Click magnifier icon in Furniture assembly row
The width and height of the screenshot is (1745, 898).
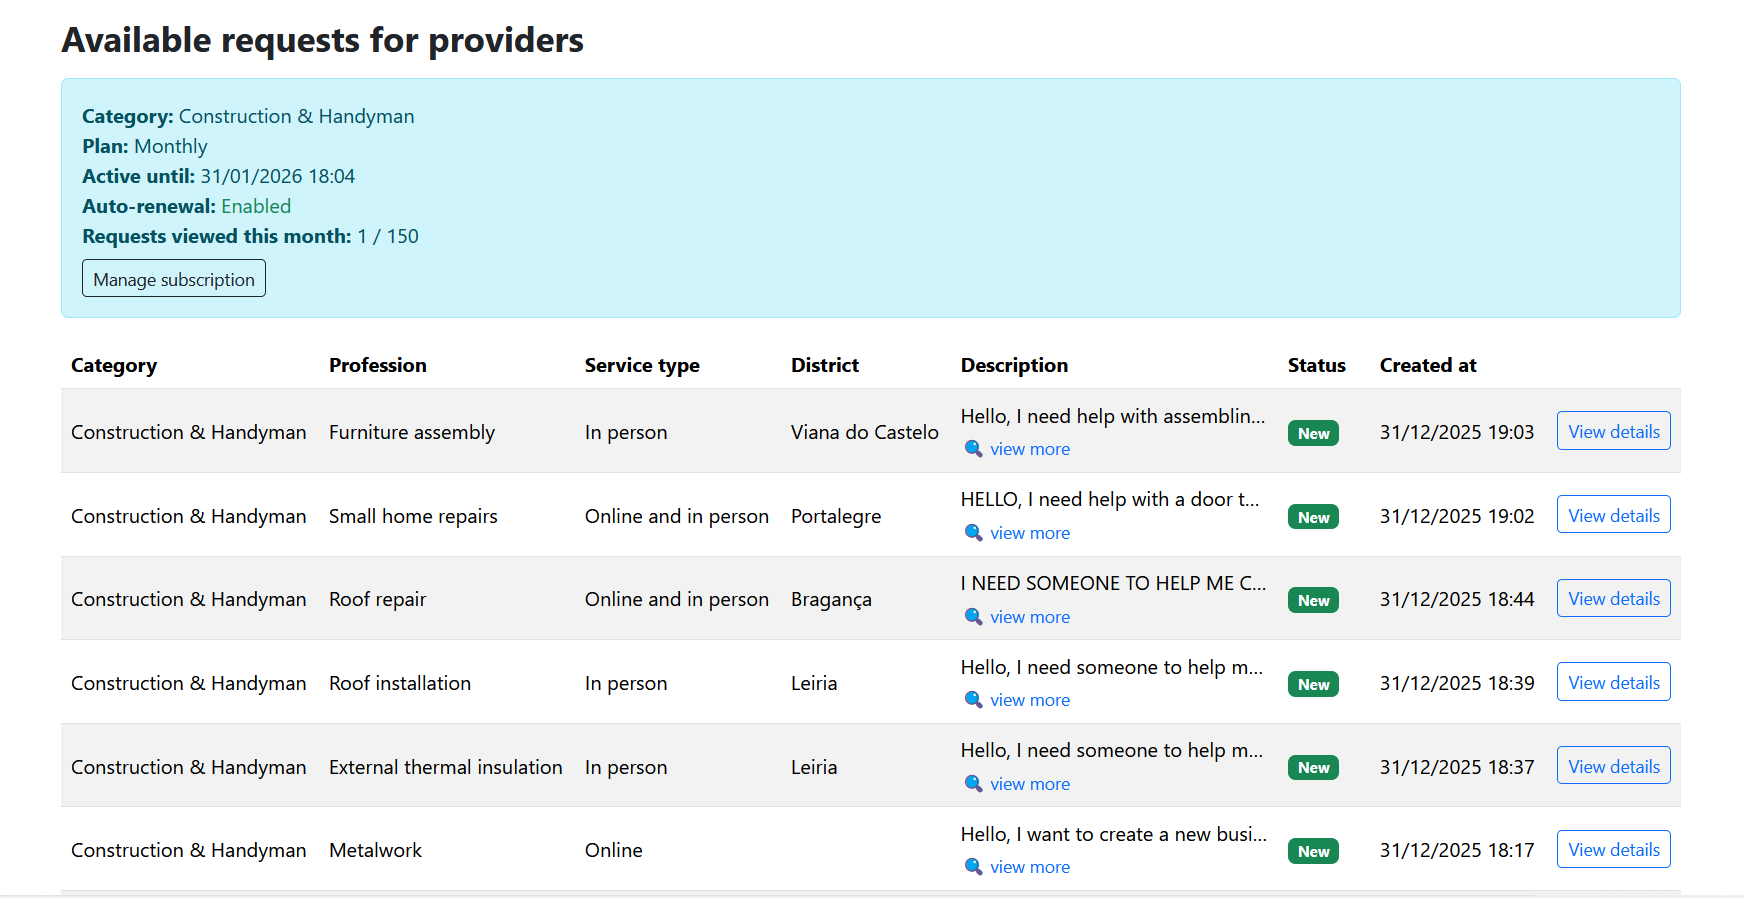[972, 449]
